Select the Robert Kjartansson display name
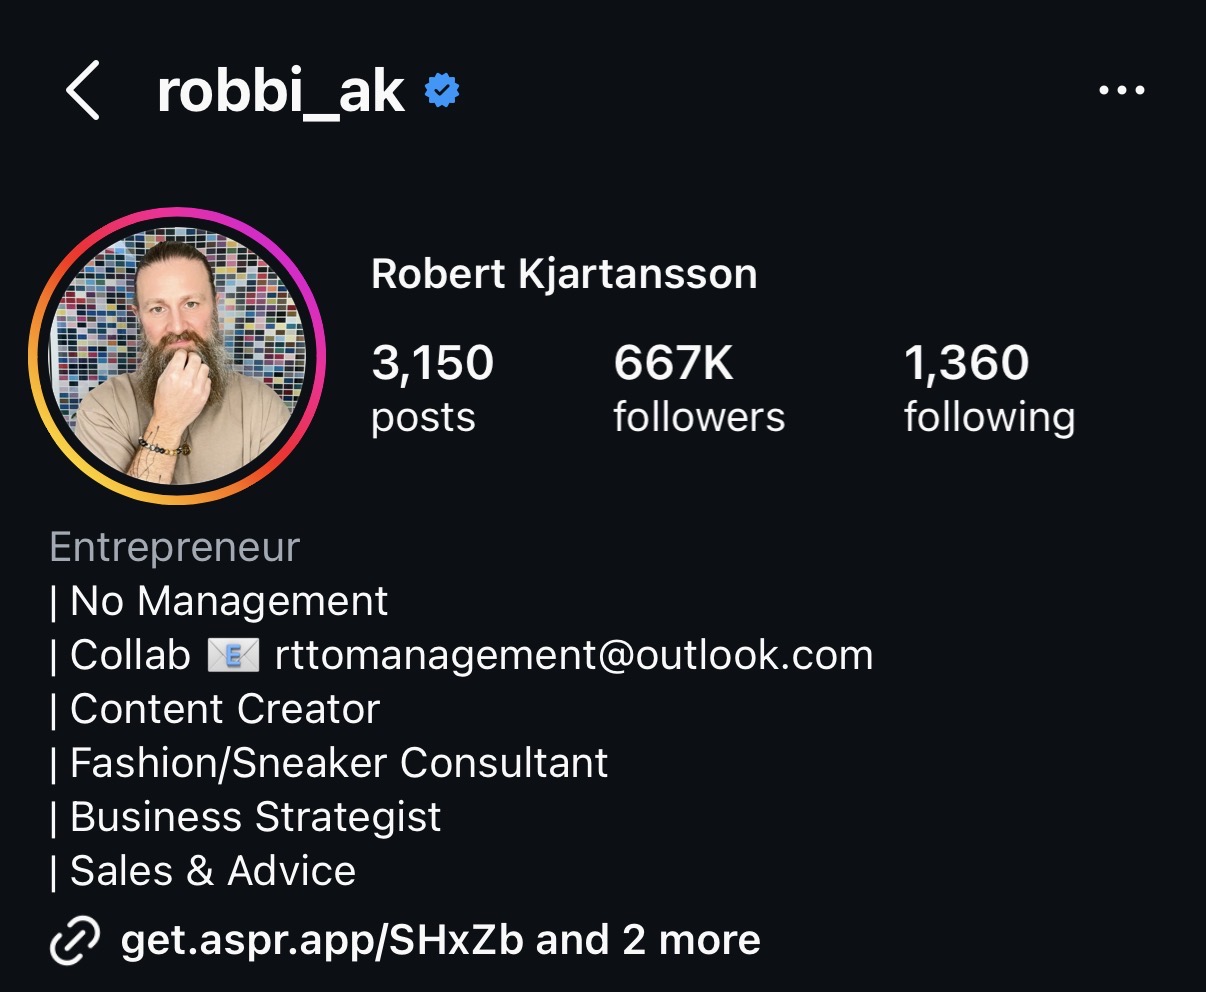 (x=564, y=274)
